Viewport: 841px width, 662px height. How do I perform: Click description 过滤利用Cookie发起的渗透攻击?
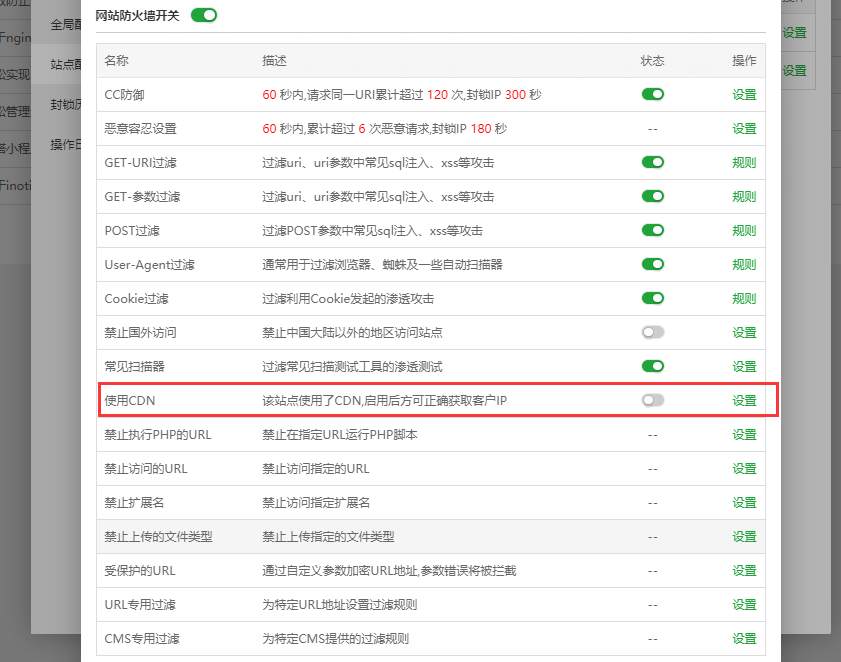coord(348,299)
